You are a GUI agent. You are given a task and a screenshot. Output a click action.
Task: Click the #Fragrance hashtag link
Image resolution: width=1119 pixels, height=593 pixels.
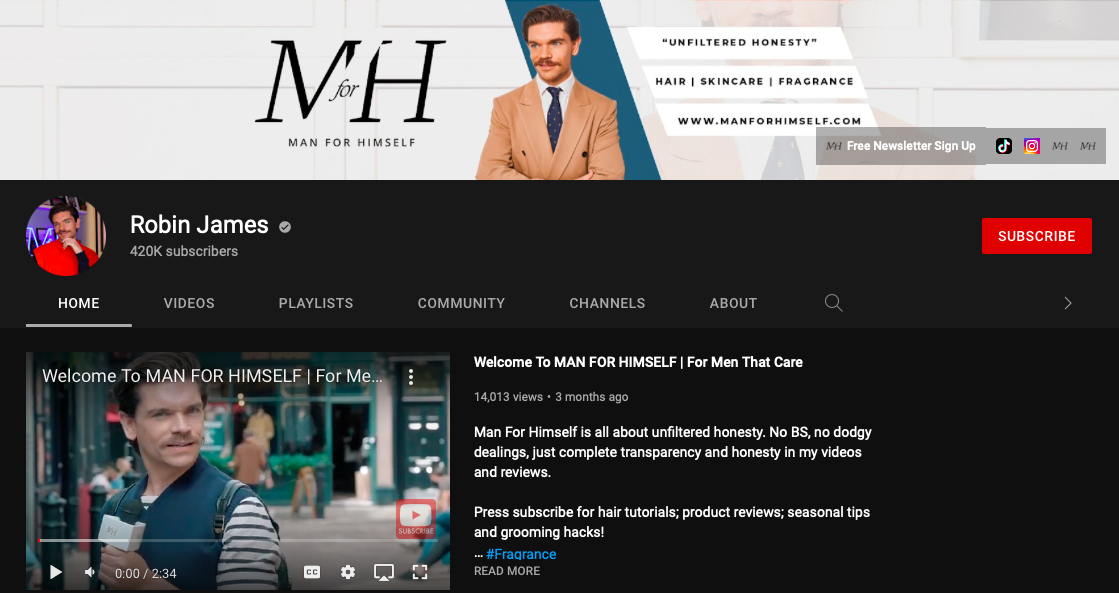521,554
